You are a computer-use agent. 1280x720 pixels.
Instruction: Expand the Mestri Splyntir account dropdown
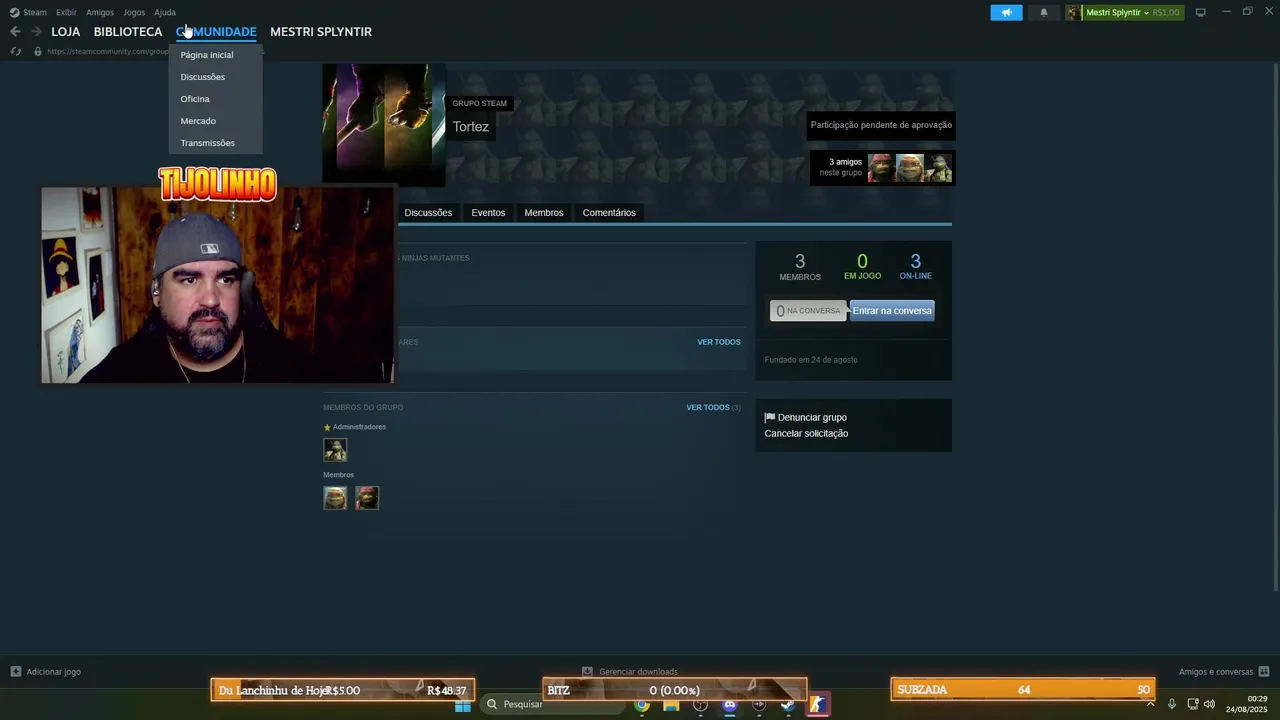click(1147, 13)
